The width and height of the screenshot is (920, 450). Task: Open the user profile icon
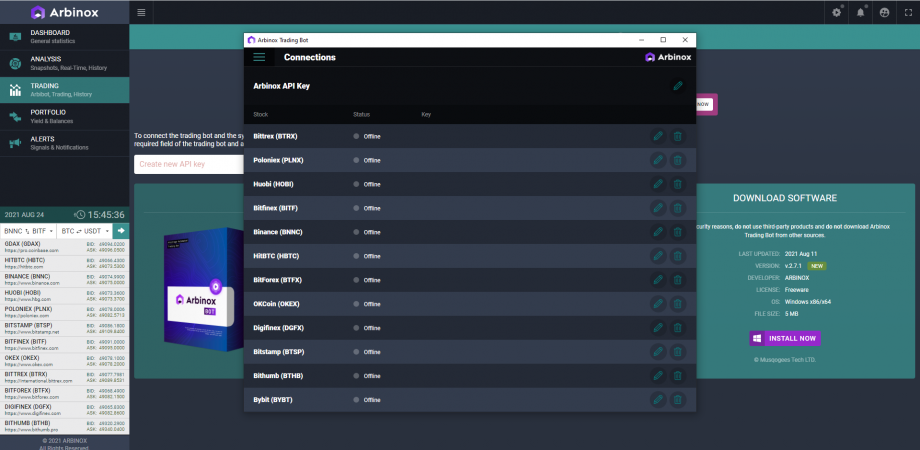pyautogui.click(x=885, y=12)
